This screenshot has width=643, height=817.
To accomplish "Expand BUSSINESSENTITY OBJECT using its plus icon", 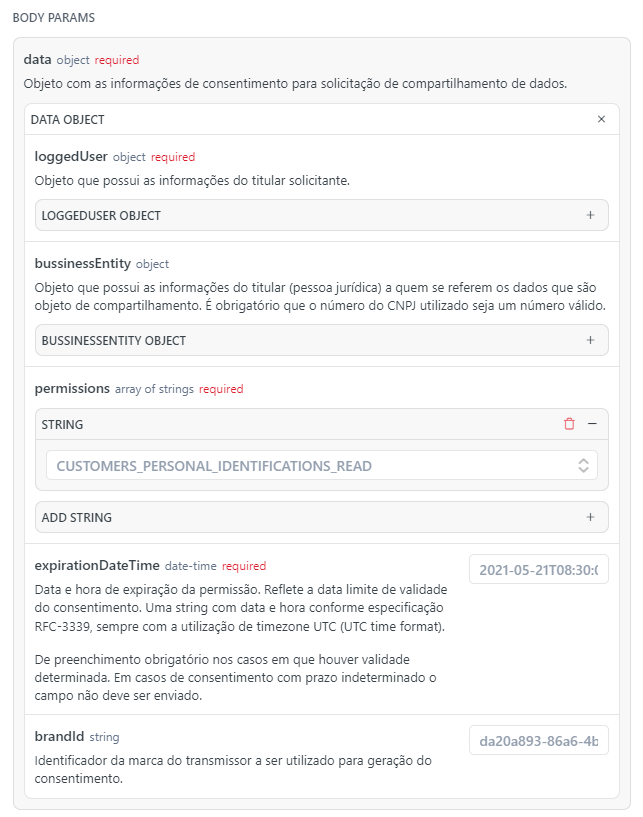I will pyautogui.click(x=590, y=340).
